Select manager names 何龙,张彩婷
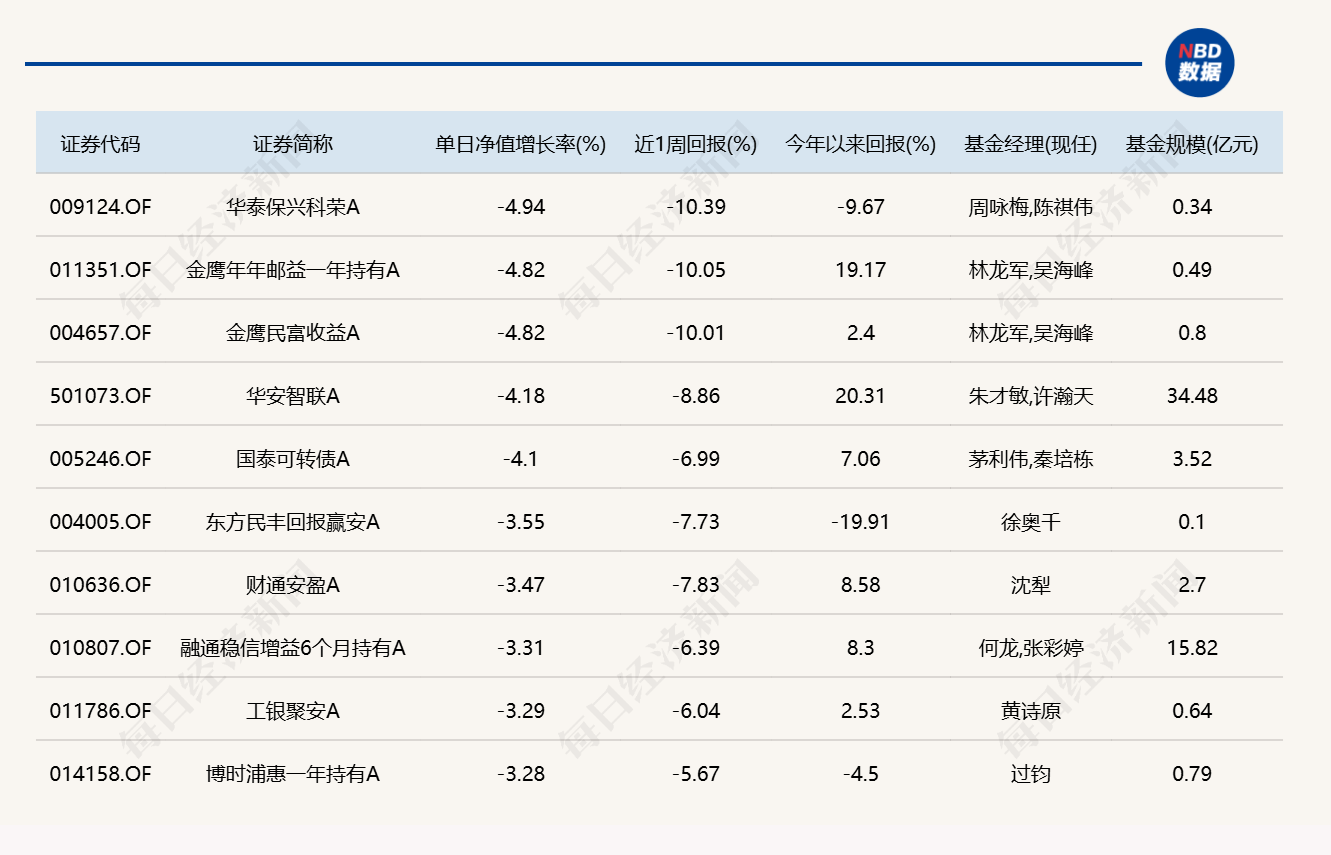The image size is (1331, 855). tap(1031, 648)
